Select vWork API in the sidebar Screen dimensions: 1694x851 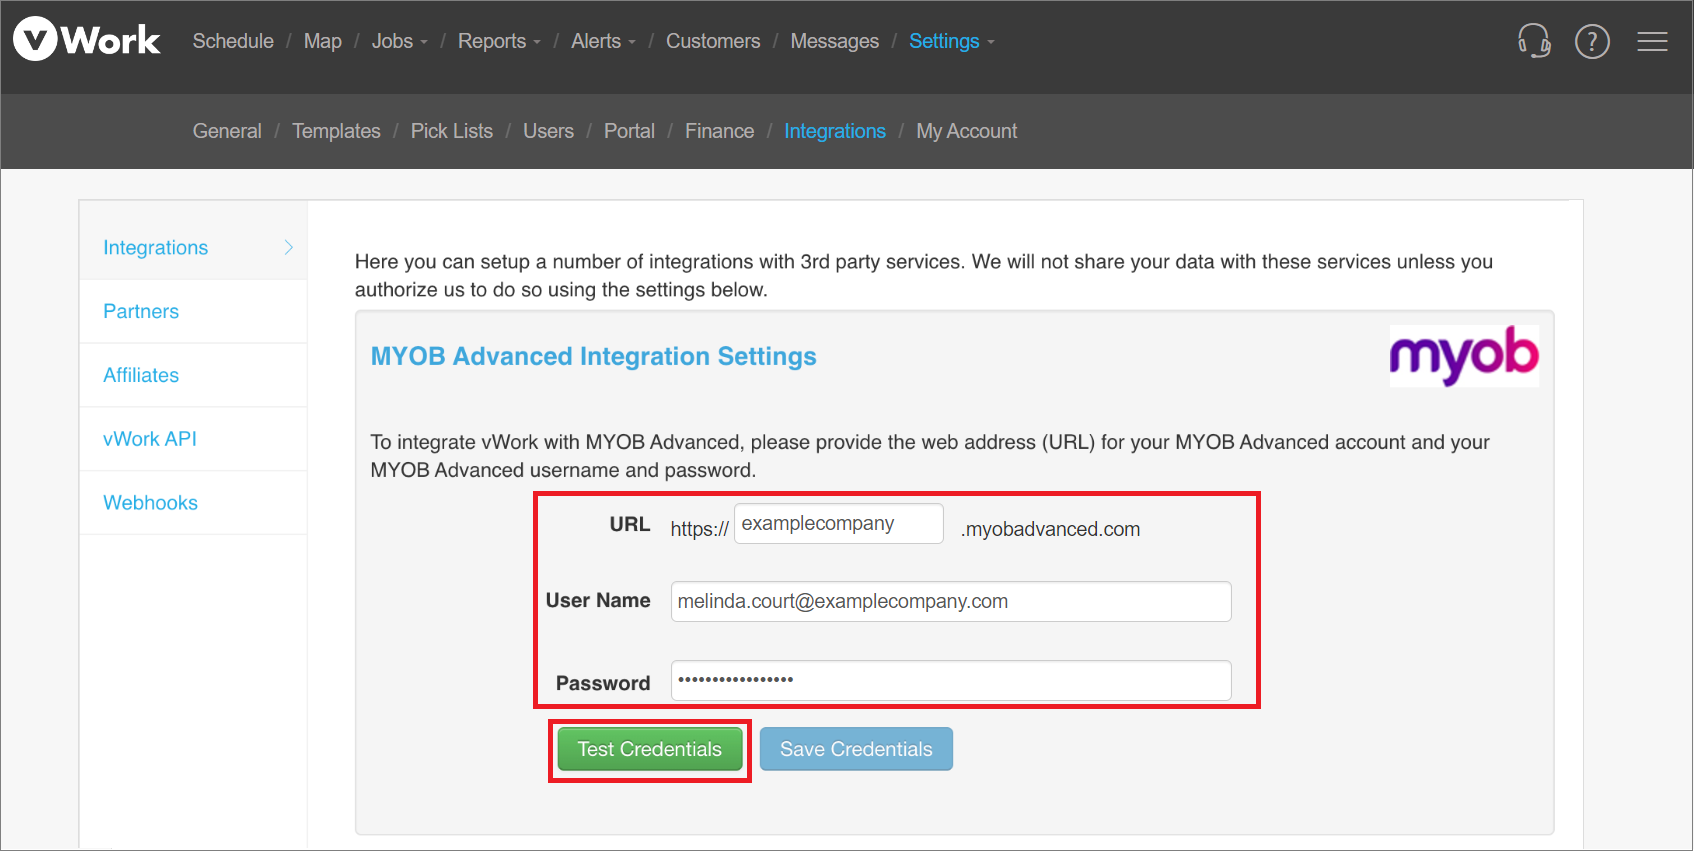tap(150, 439)
